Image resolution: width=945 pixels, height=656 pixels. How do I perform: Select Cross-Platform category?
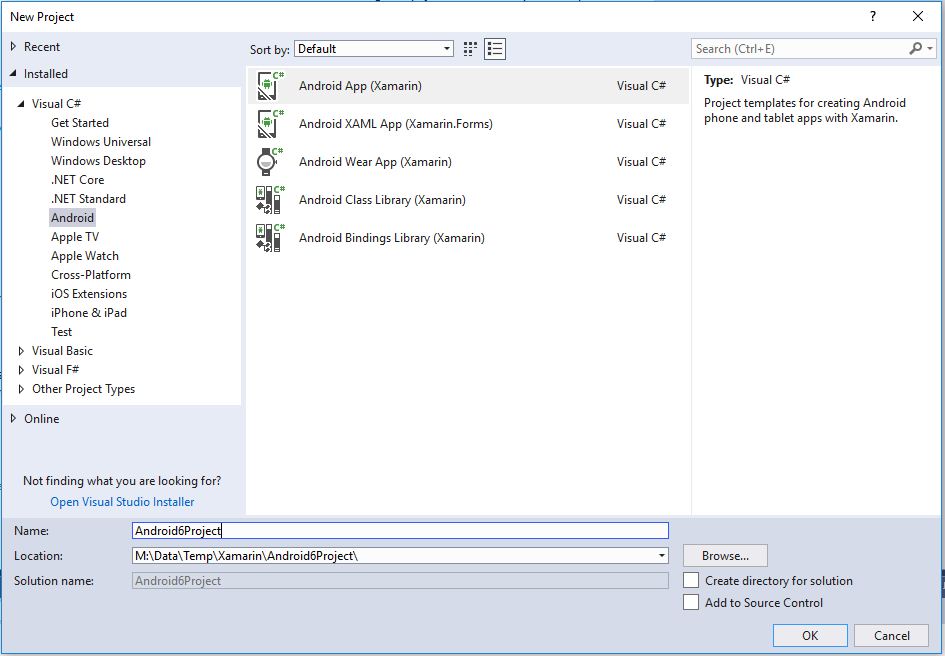tap(90, 275)
